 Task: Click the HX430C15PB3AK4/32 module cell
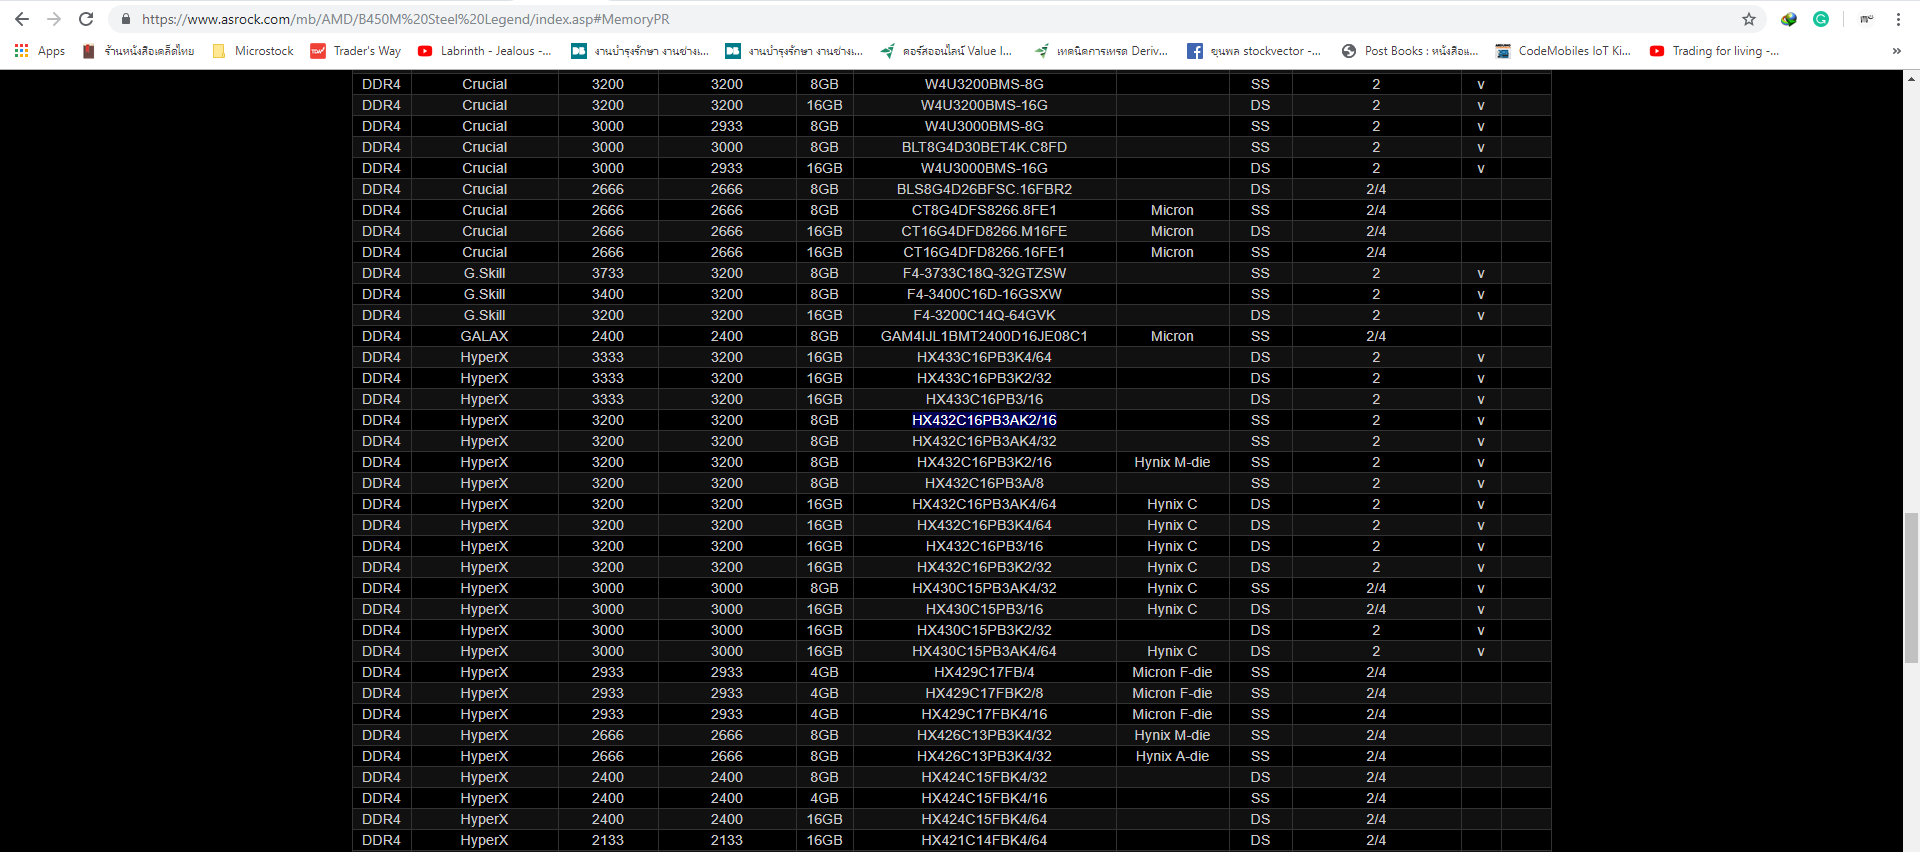pos(984,588)
